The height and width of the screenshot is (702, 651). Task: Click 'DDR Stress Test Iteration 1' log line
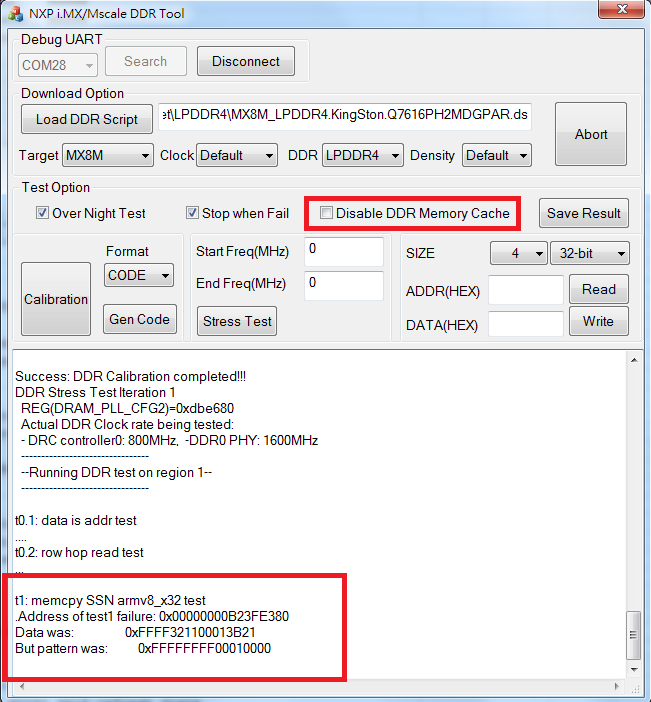pyautogui.click(x=95, y=392)
